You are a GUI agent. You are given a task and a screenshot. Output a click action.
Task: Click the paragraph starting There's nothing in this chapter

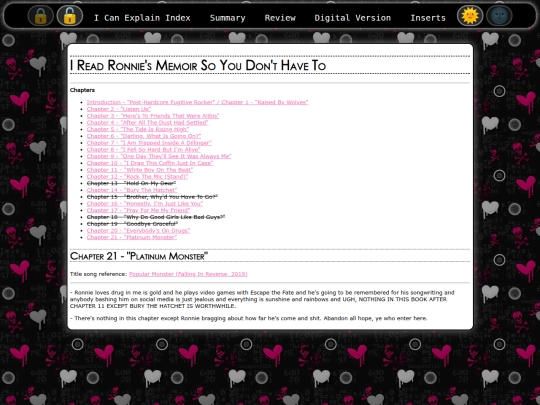pyautogui.click(x=249, y=318)
